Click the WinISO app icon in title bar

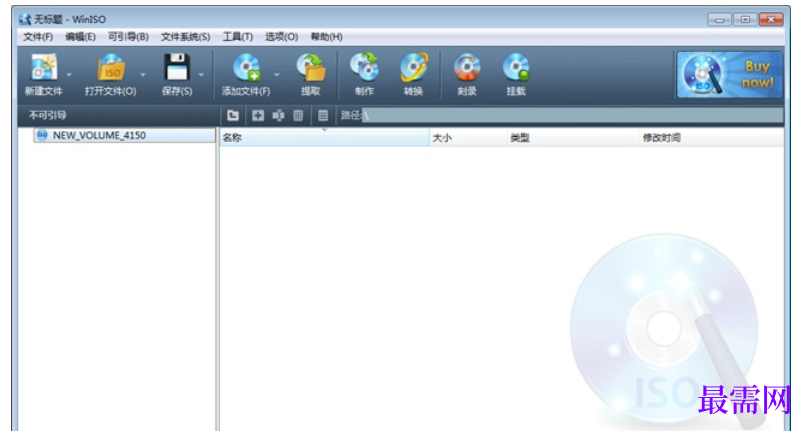(25, 20)
